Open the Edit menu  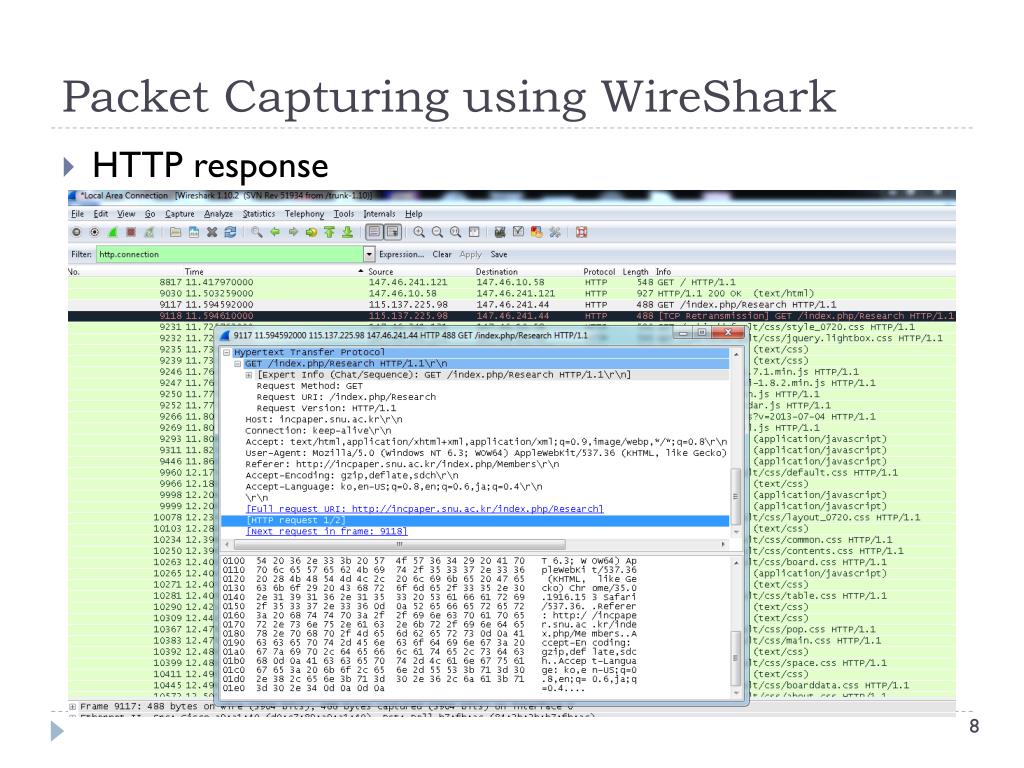click(x=101, y=214)
